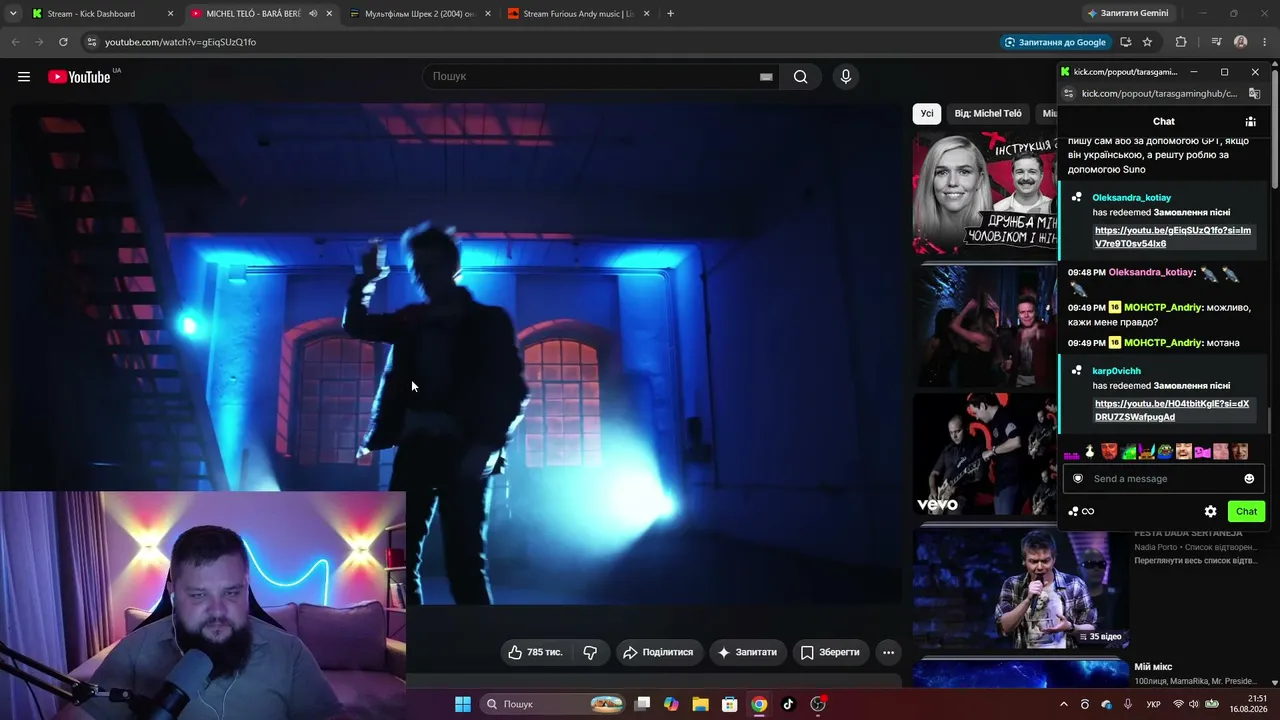Open the dancing crowd video thumbnail

click(x=985, y=325)
